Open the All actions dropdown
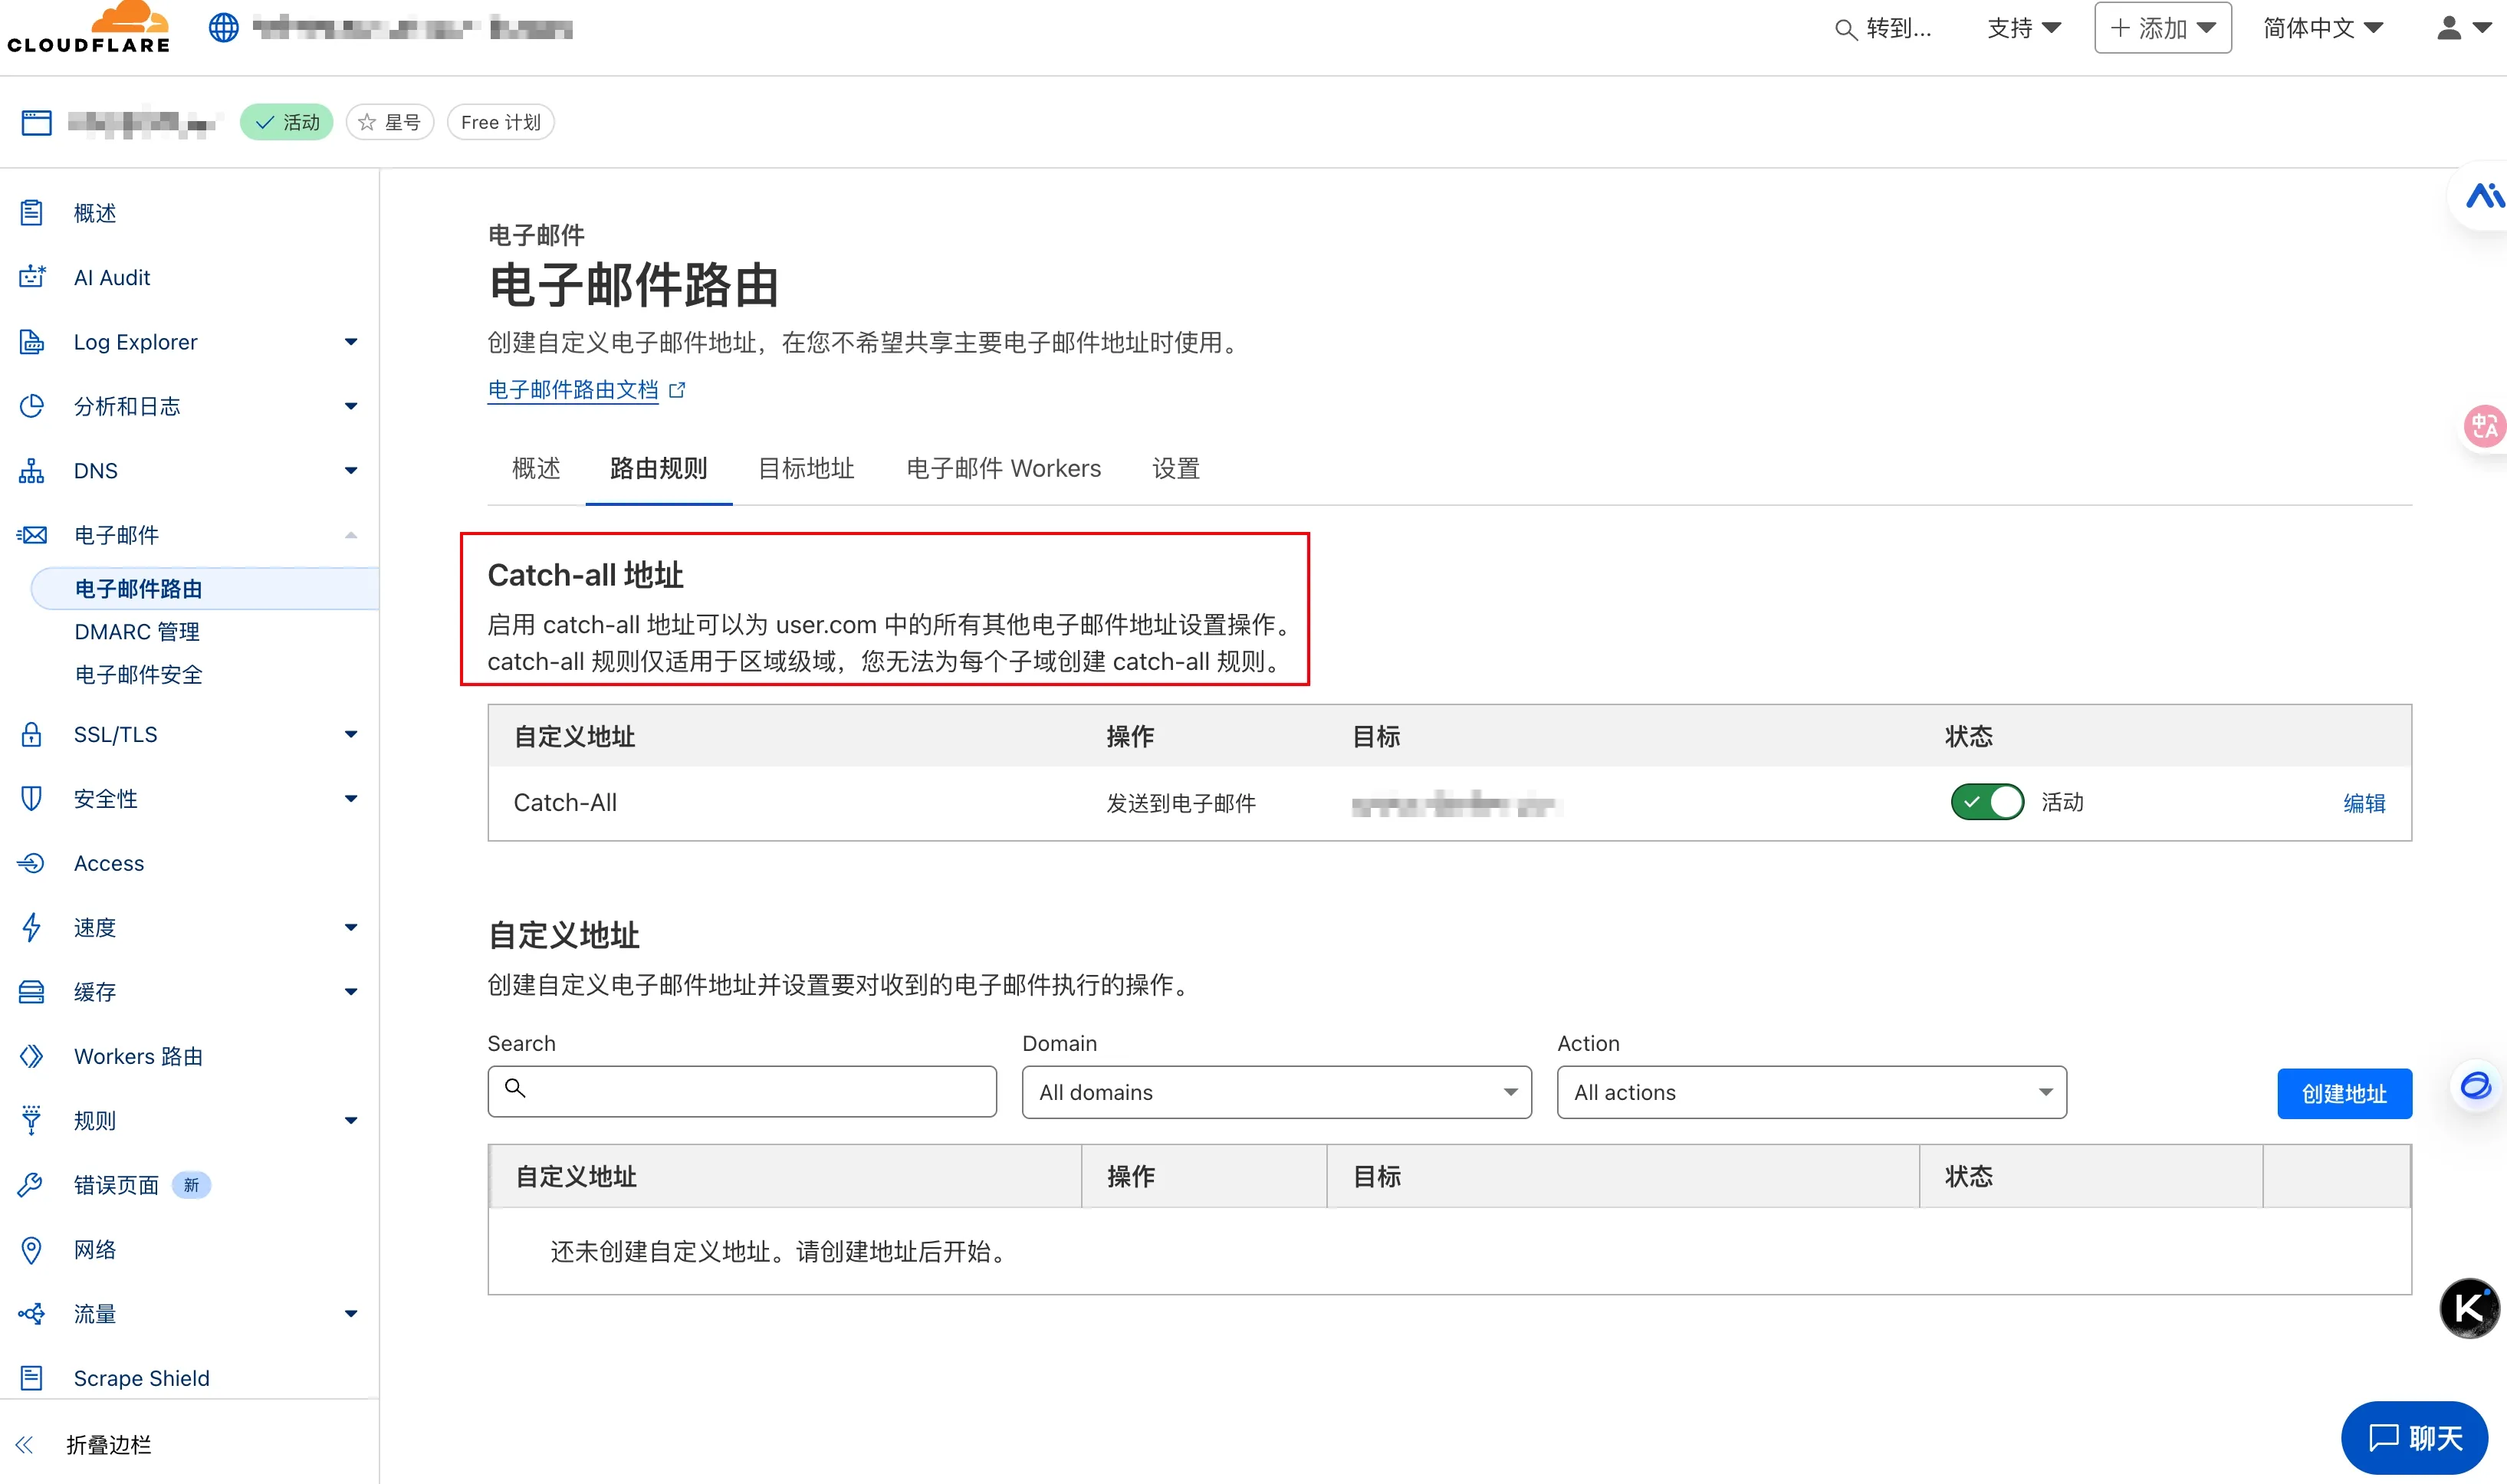This screenshot has height=1484, width=2507. 1811,1092
